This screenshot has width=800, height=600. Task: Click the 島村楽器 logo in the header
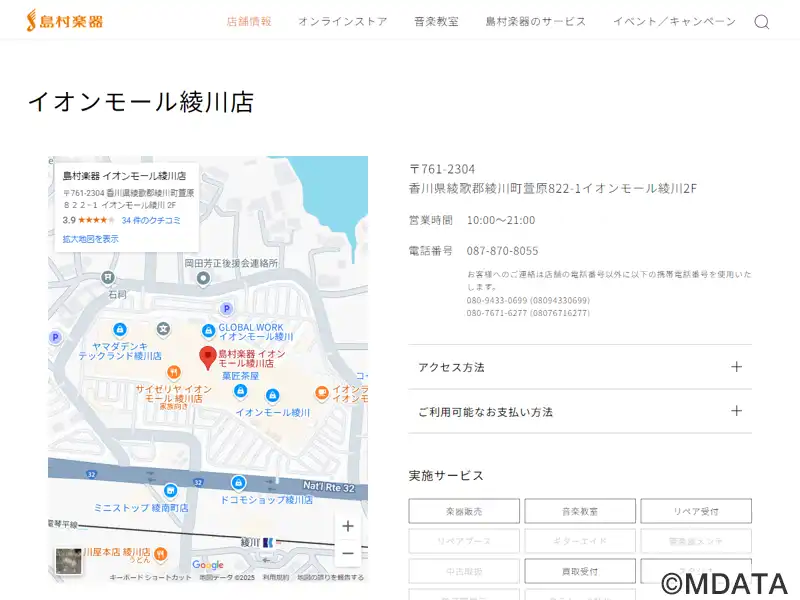pos(65,20)
